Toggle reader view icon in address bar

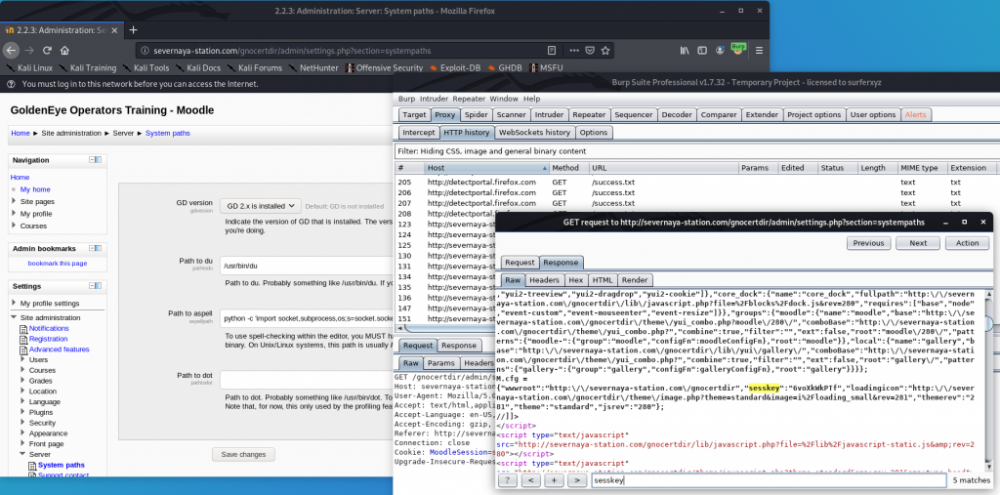pos(552,50)
